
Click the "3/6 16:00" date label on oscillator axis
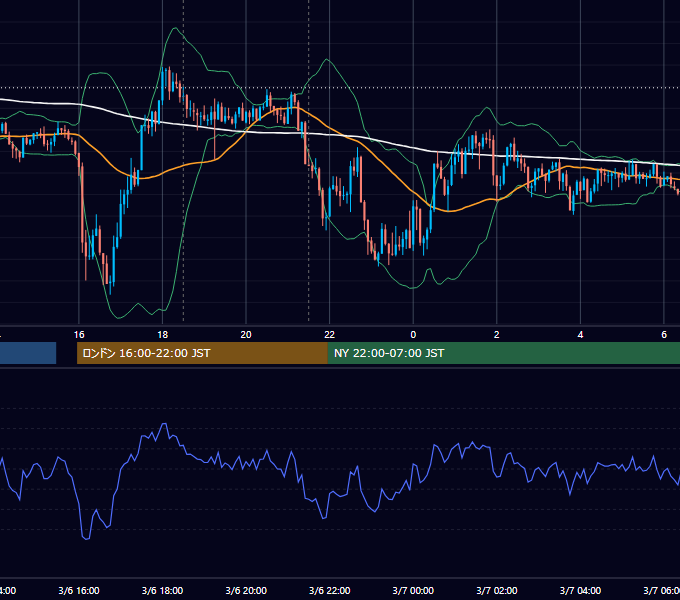(79, 590)
